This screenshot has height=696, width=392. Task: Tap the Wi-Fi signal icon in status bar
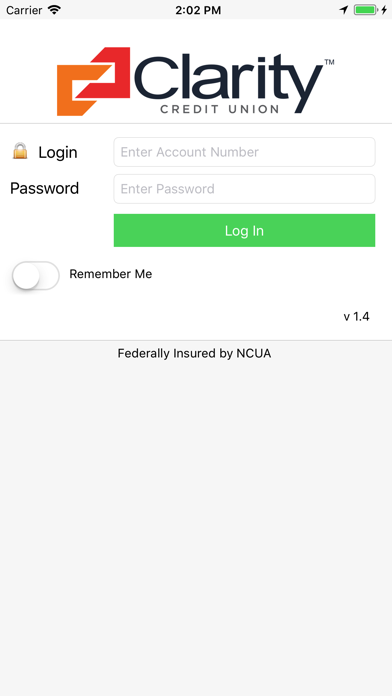pos(54,9)
